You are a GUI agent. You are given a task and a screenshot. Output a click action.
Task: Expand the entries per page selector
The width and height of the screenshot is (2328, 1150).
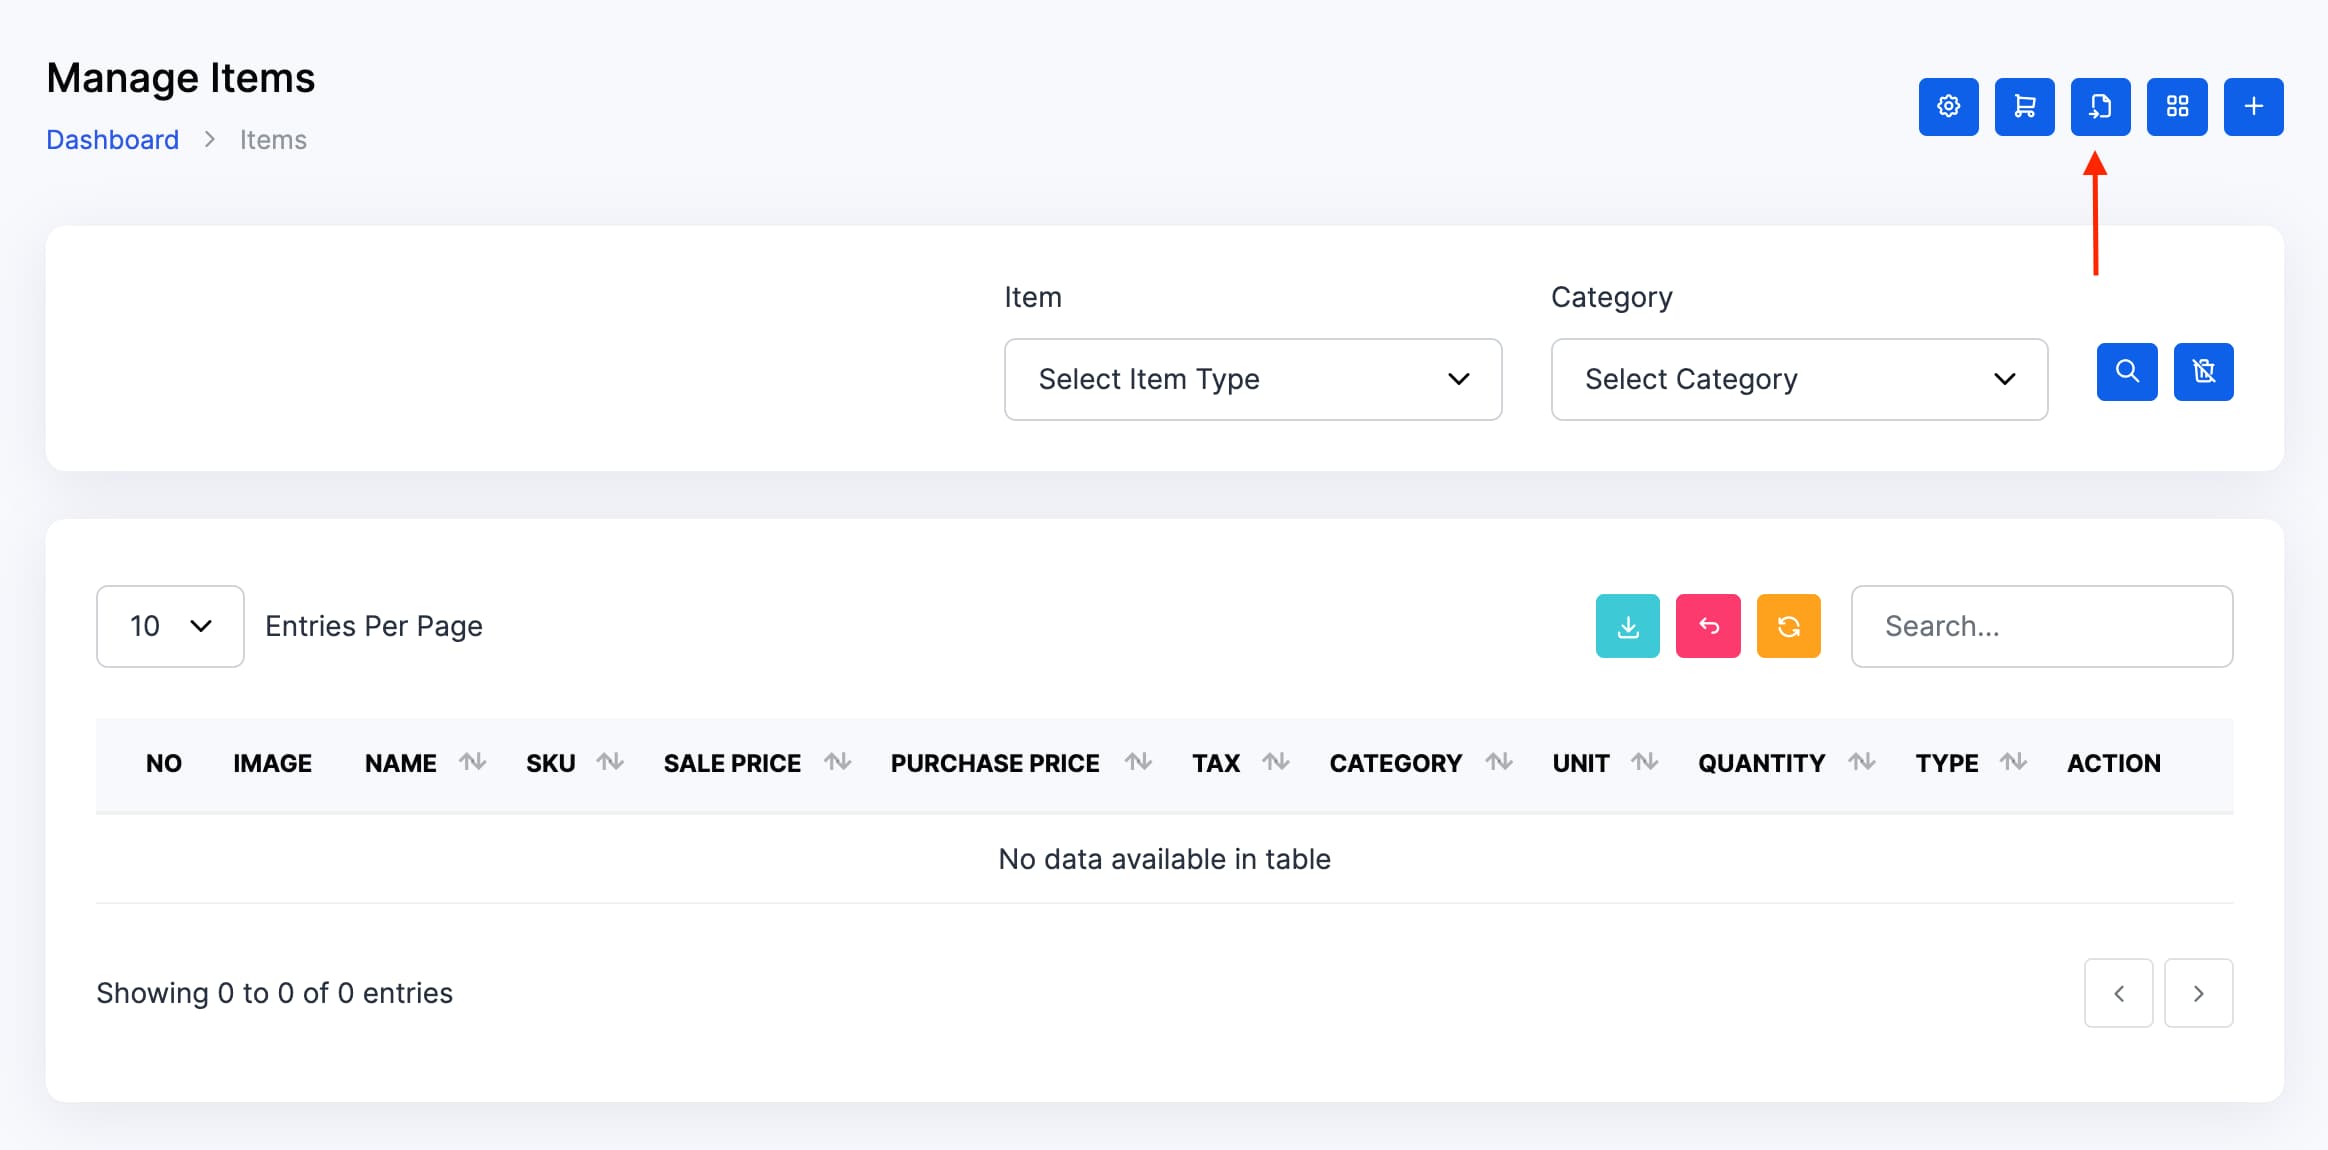[x=170, y=626]
